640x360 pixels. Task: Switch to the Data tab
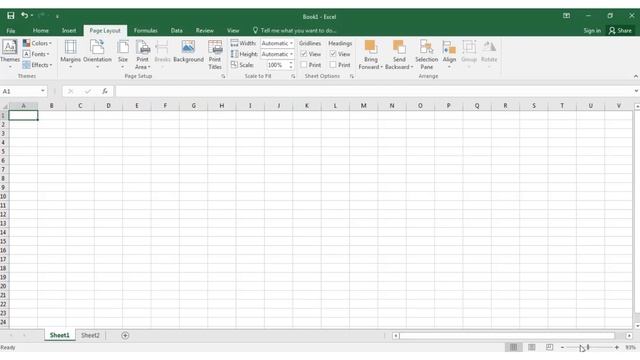point(176,31)
